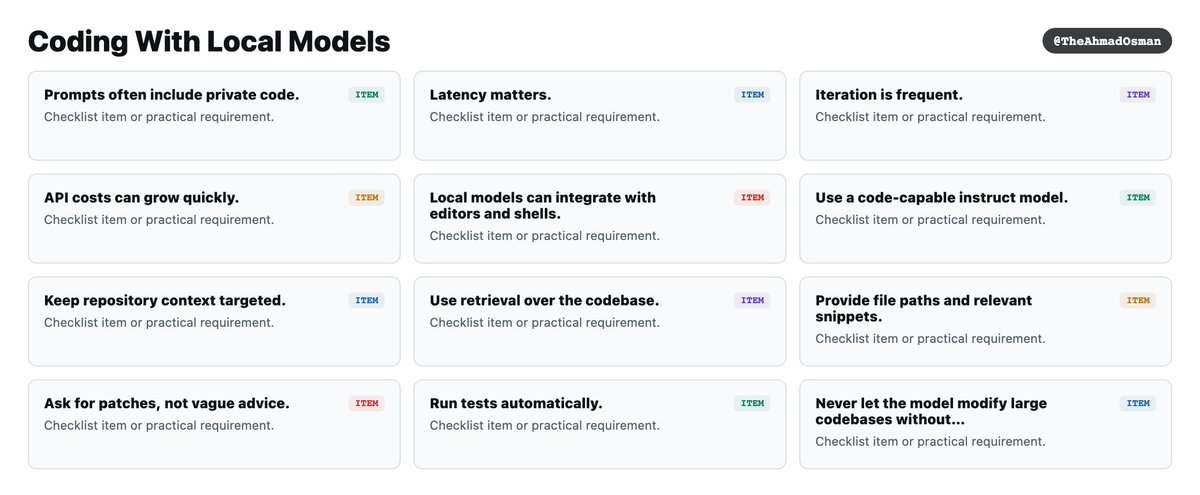This screenshot has height=495, width=1200.
Task: Select the green ITEM tag on private code card
Action: 367,95
